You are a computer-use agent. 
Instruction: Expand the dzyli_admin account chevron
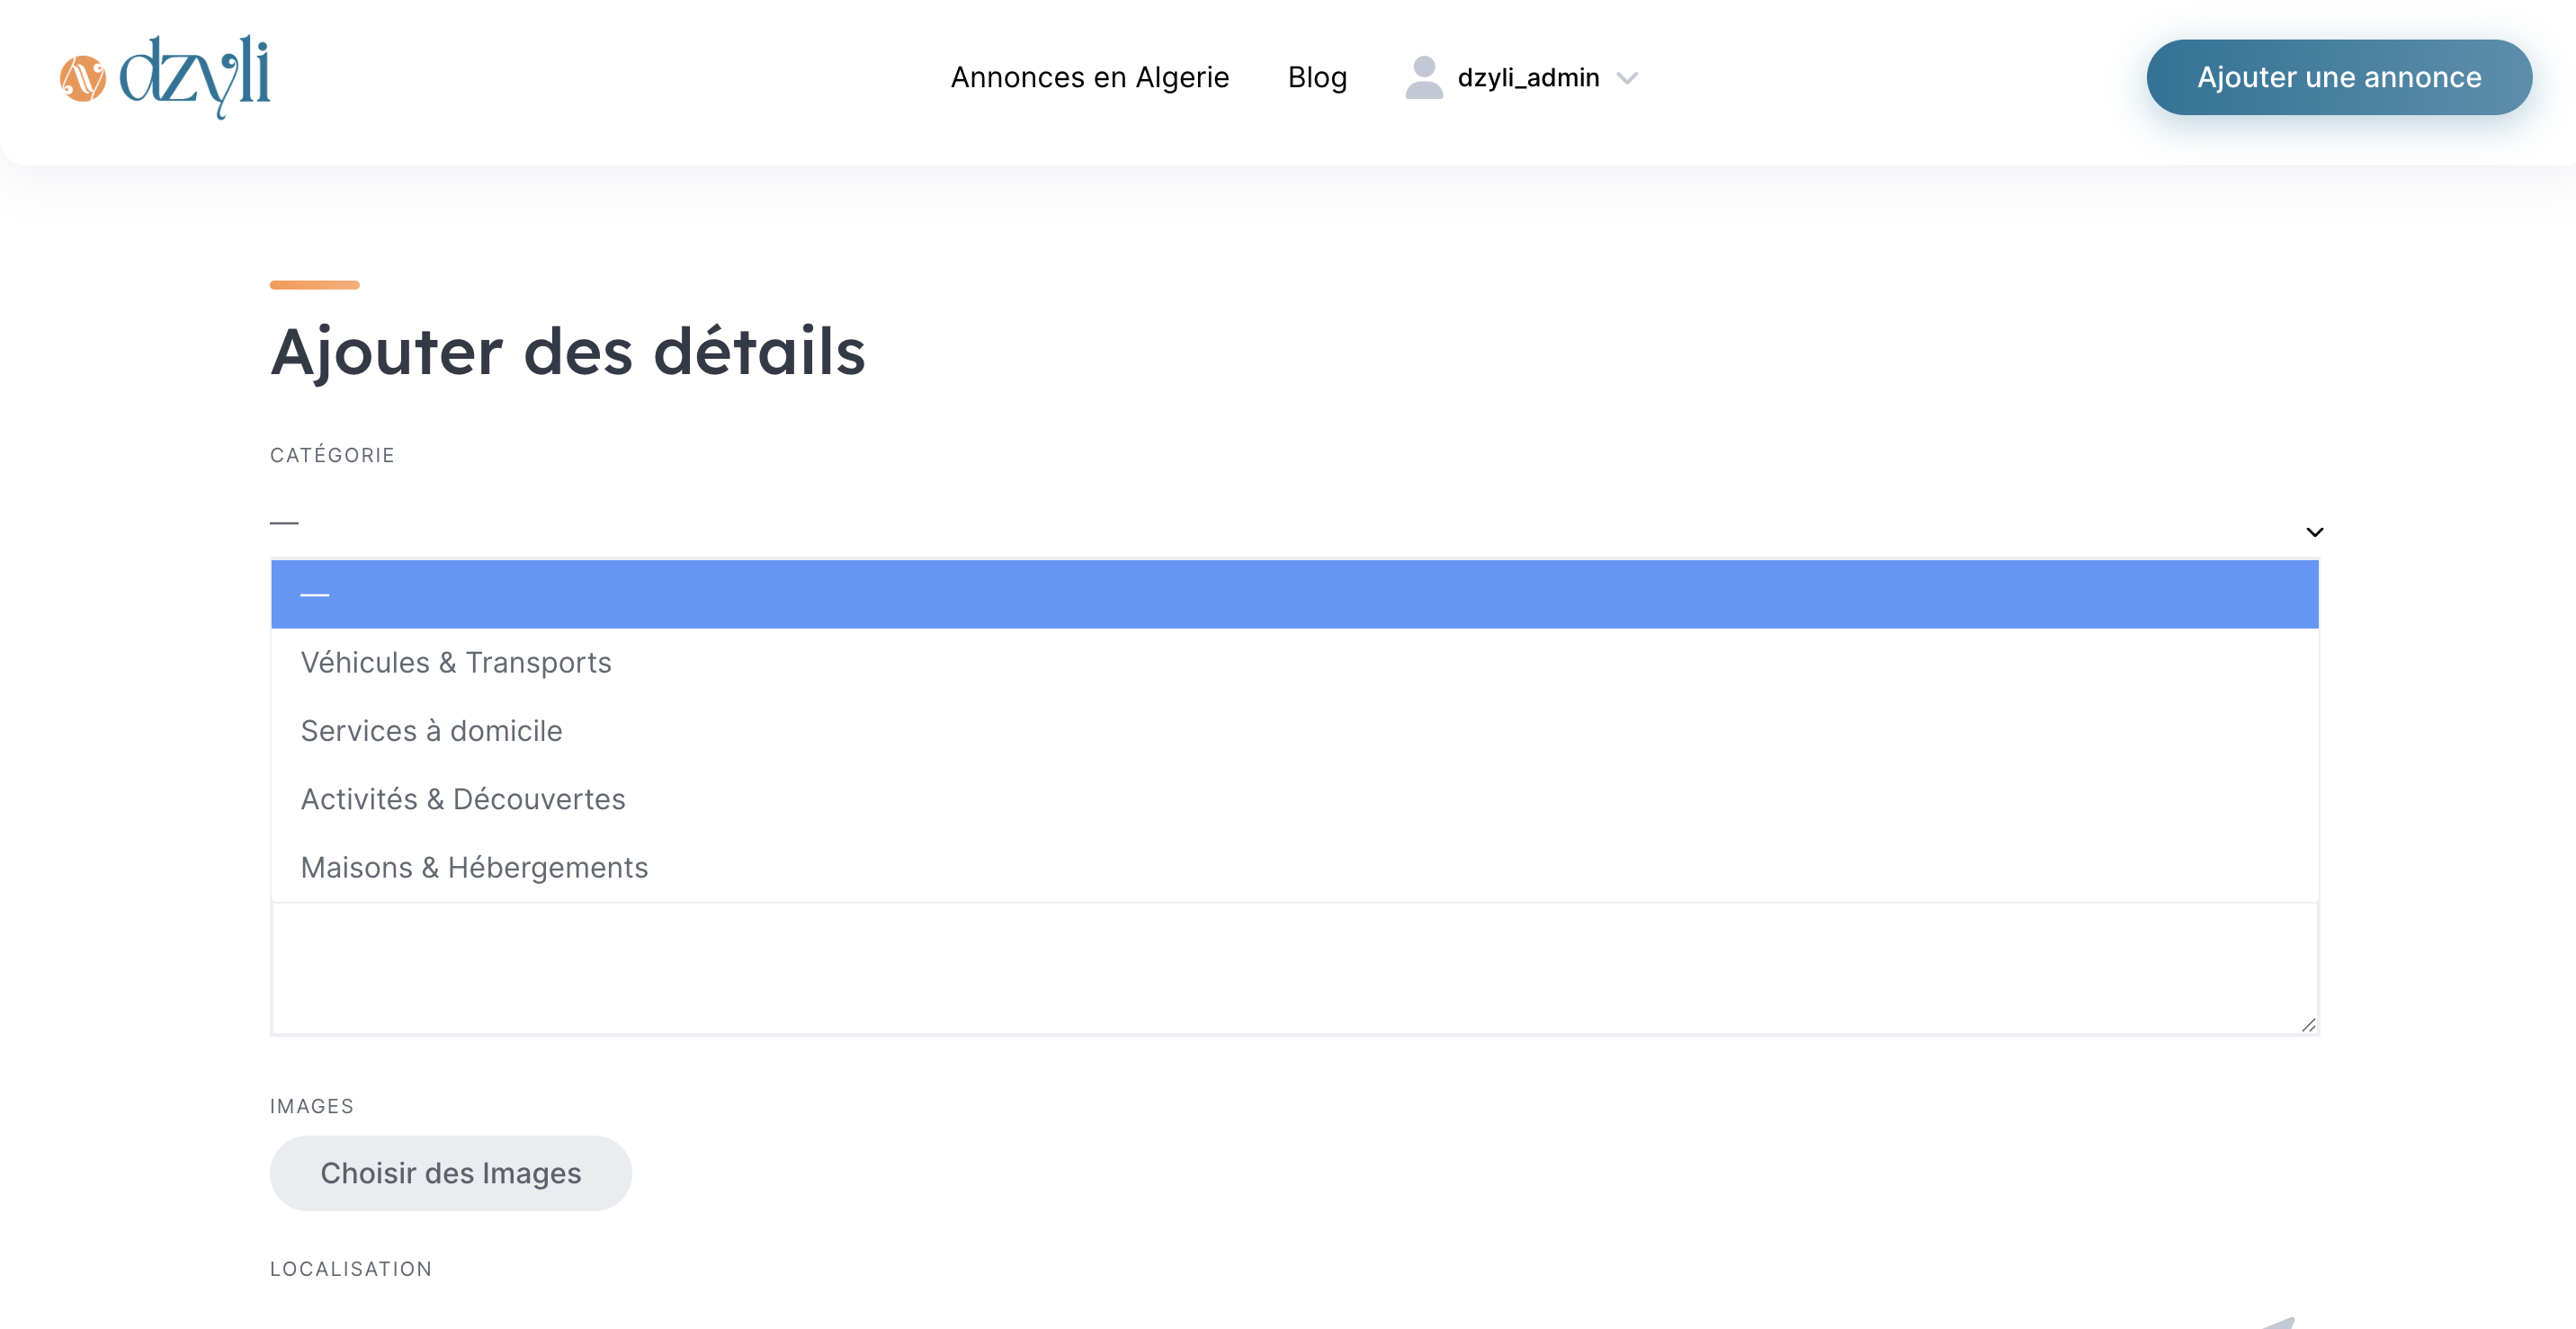pos(1627,78)
